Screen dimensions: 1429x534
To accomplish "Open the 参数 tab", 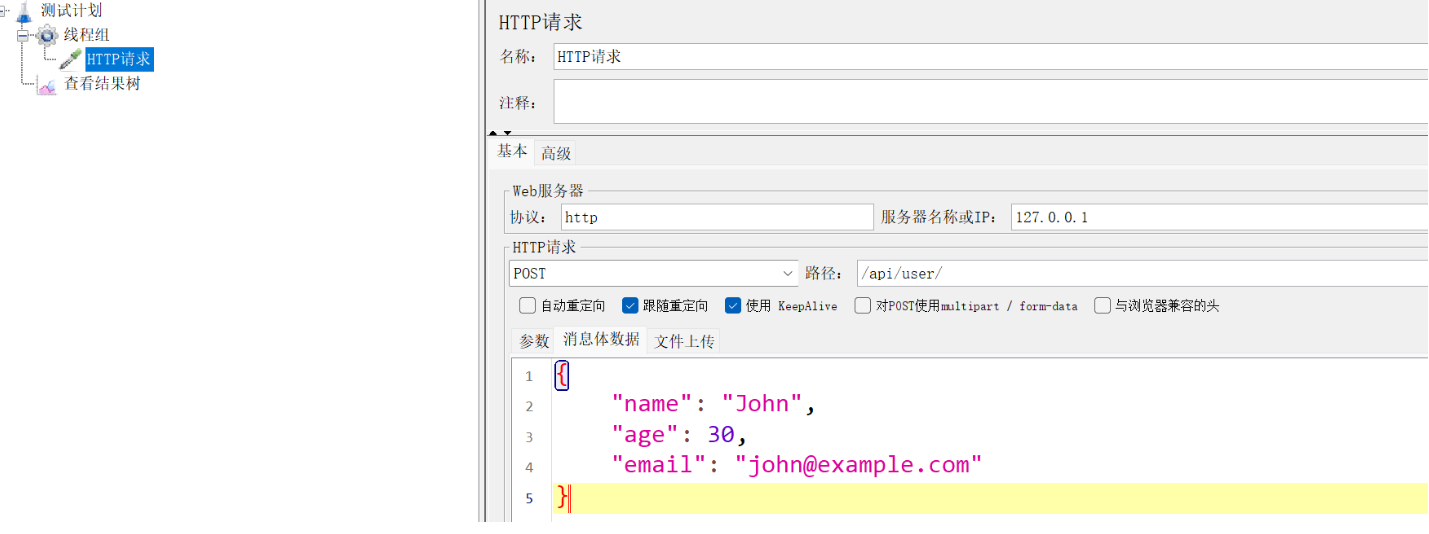I will (x=534, y=341).
